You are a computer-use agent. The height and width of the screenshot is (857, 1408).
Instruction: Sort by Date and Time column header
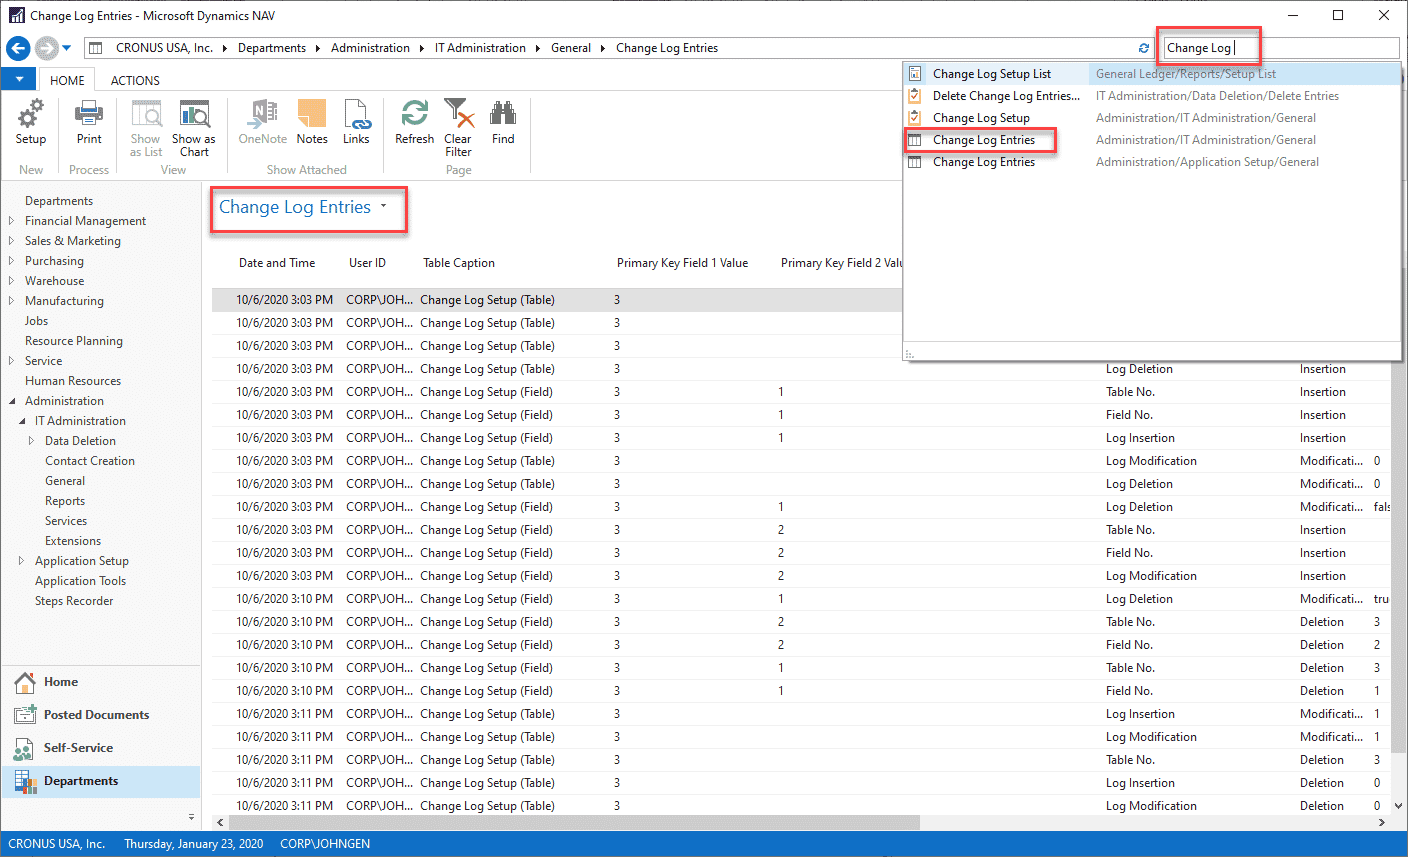277,263
